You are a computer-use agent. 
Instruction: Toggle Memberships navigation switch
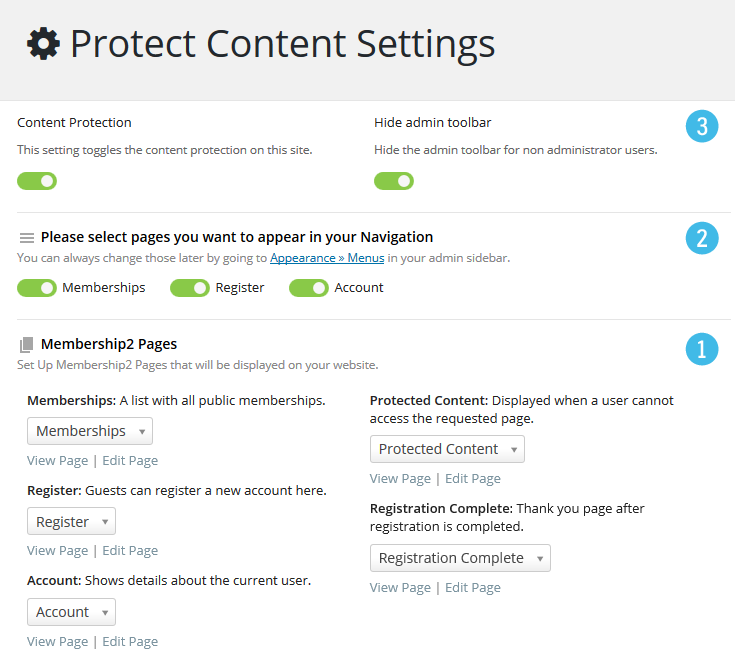[37, 288]
